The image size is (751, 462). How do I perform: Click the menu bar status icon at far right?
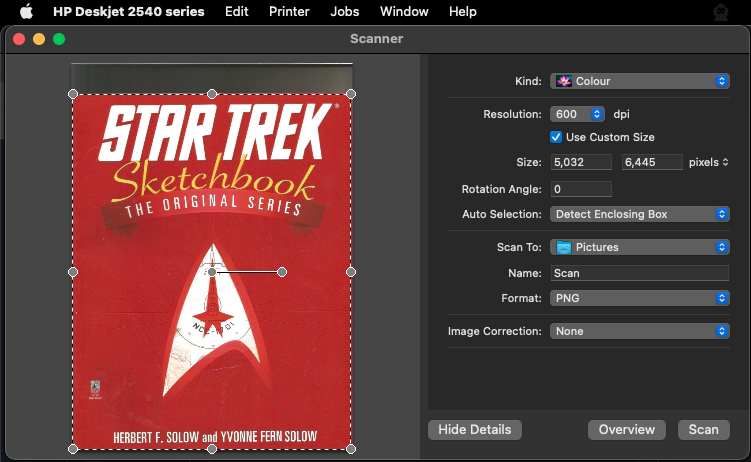pyautogui.click(x=720, y=12)
